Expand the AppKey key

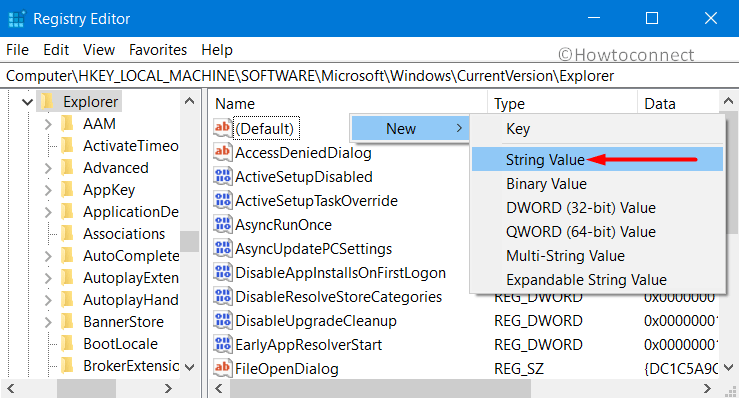(x=48, y=190)
